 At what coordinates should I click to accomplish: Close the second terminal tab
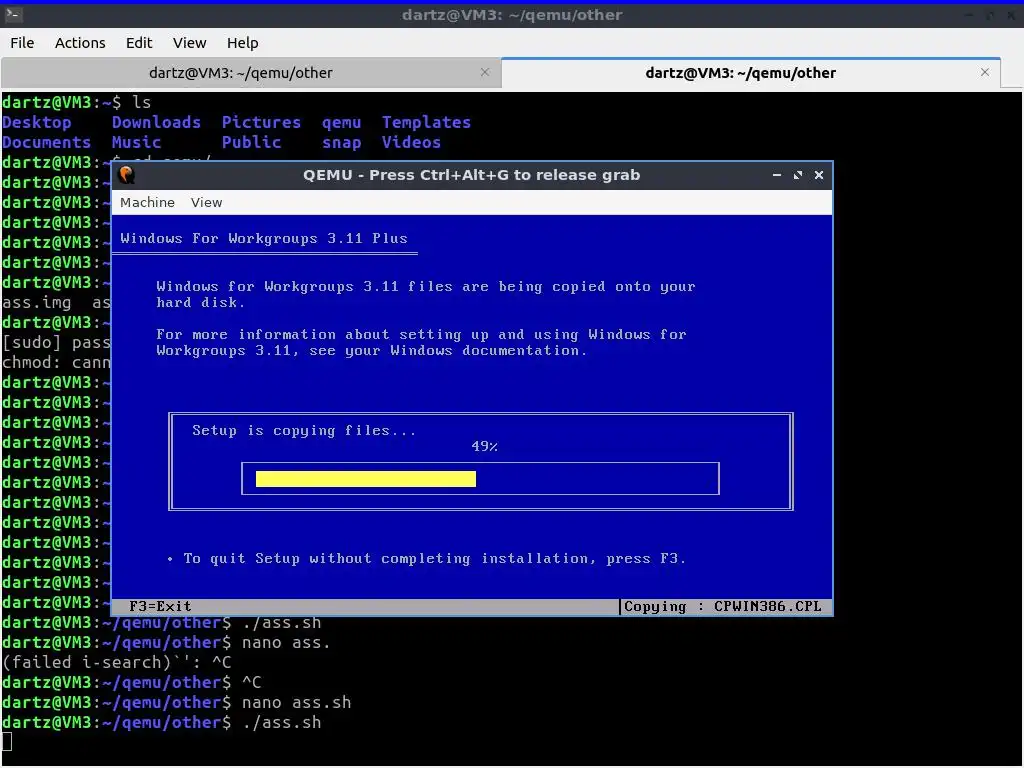985,72
